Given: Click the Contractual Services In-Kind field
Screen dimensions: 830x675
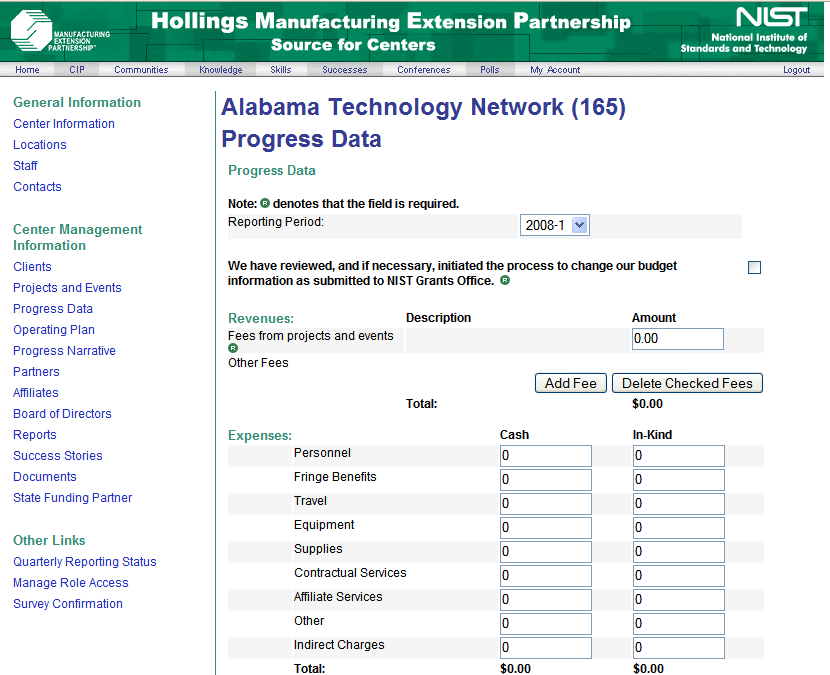Looking at the screenshot, I should click(x=679, y=575).
